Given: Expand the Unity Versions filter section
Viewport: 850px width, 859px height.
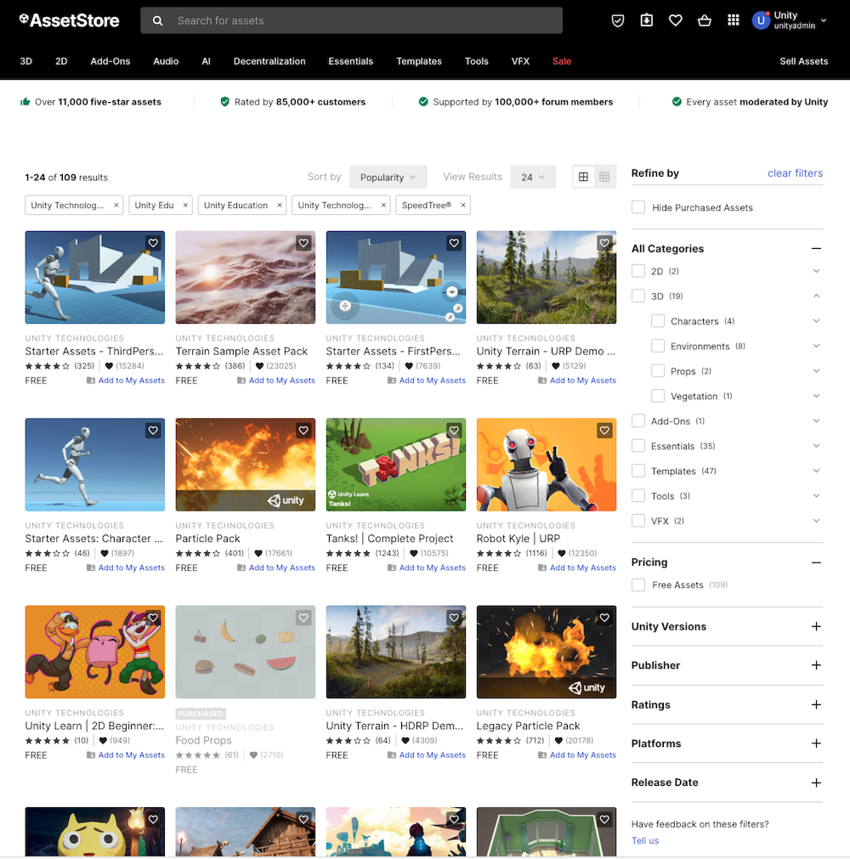Looking at the screenshot, I should point(815,629).
